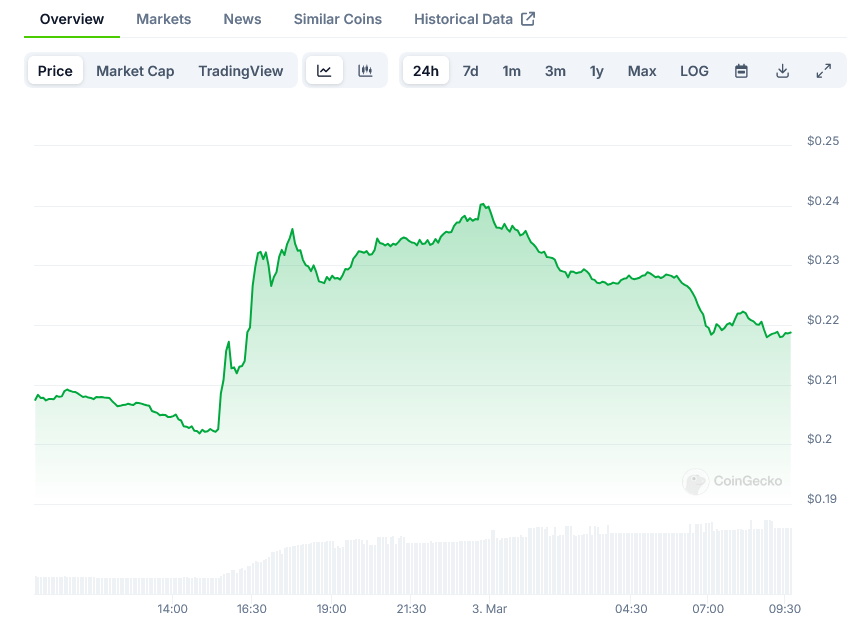Toggle LOG scale on chart
This screenshot has width=847, height=627.
point(694,71)
